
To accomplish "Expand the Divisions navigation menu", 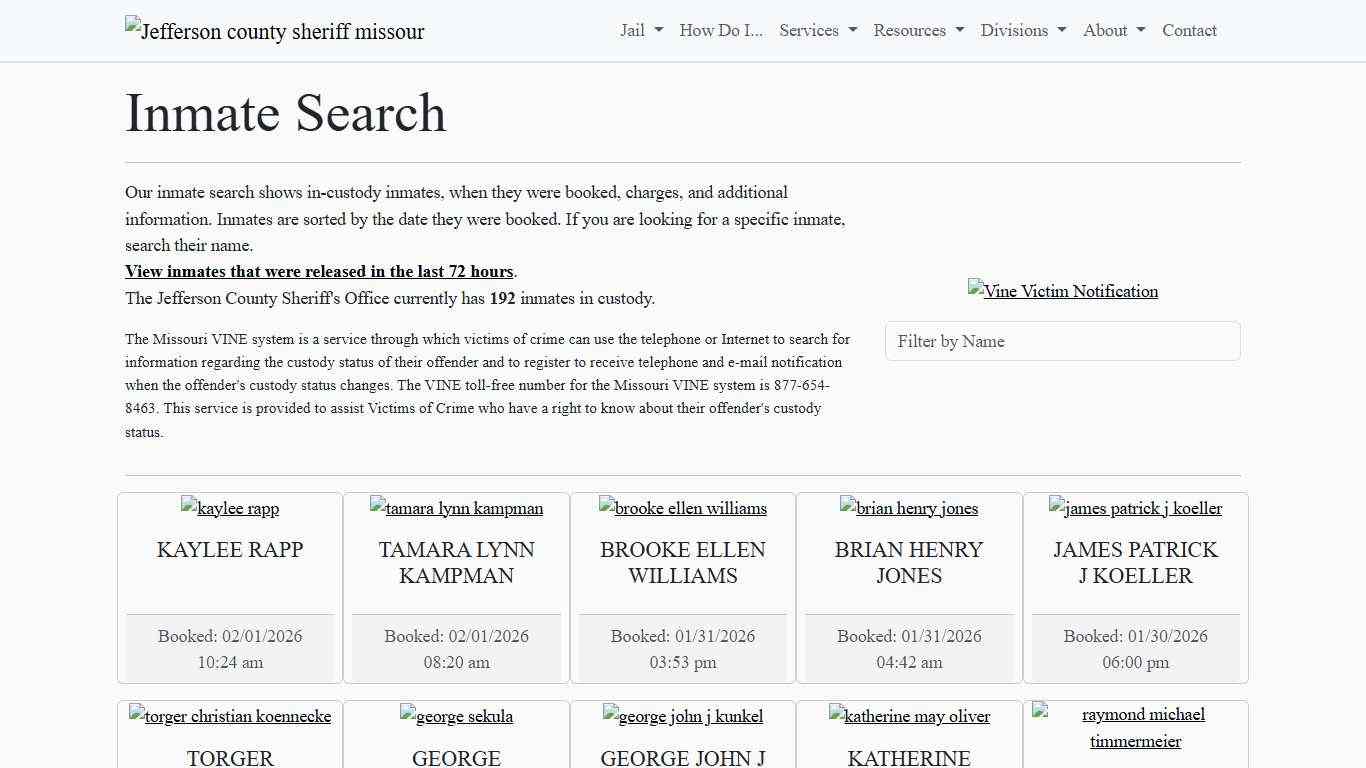I will 1022,30.
